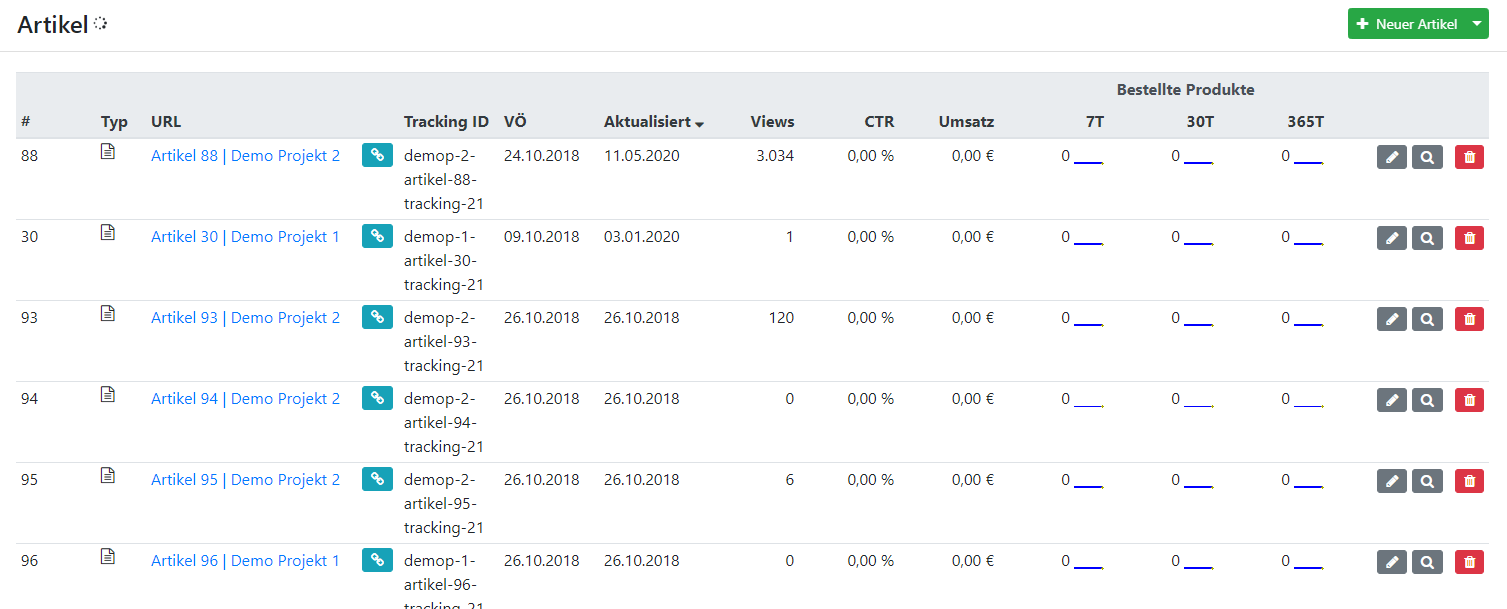Select views value 3.034

pos(775,156)
